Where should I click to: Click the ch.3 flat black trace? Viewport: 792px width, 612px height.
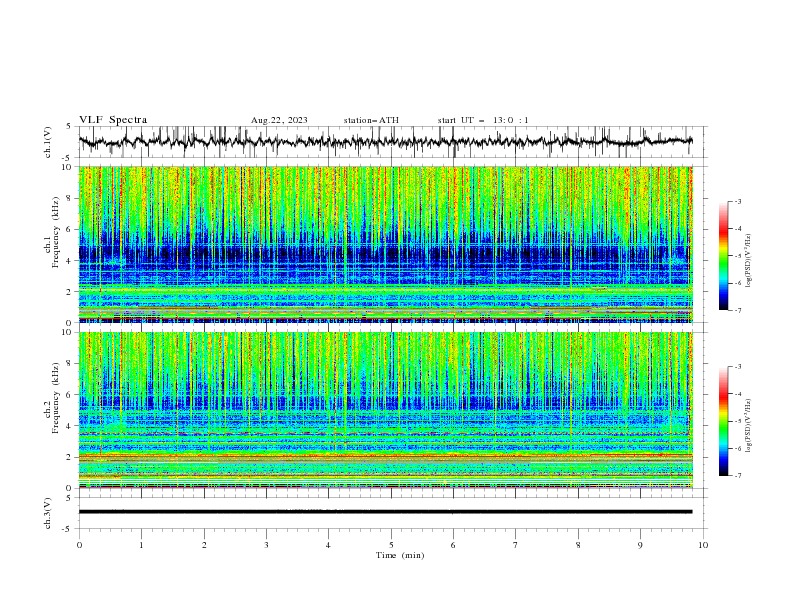click(385, 512)
